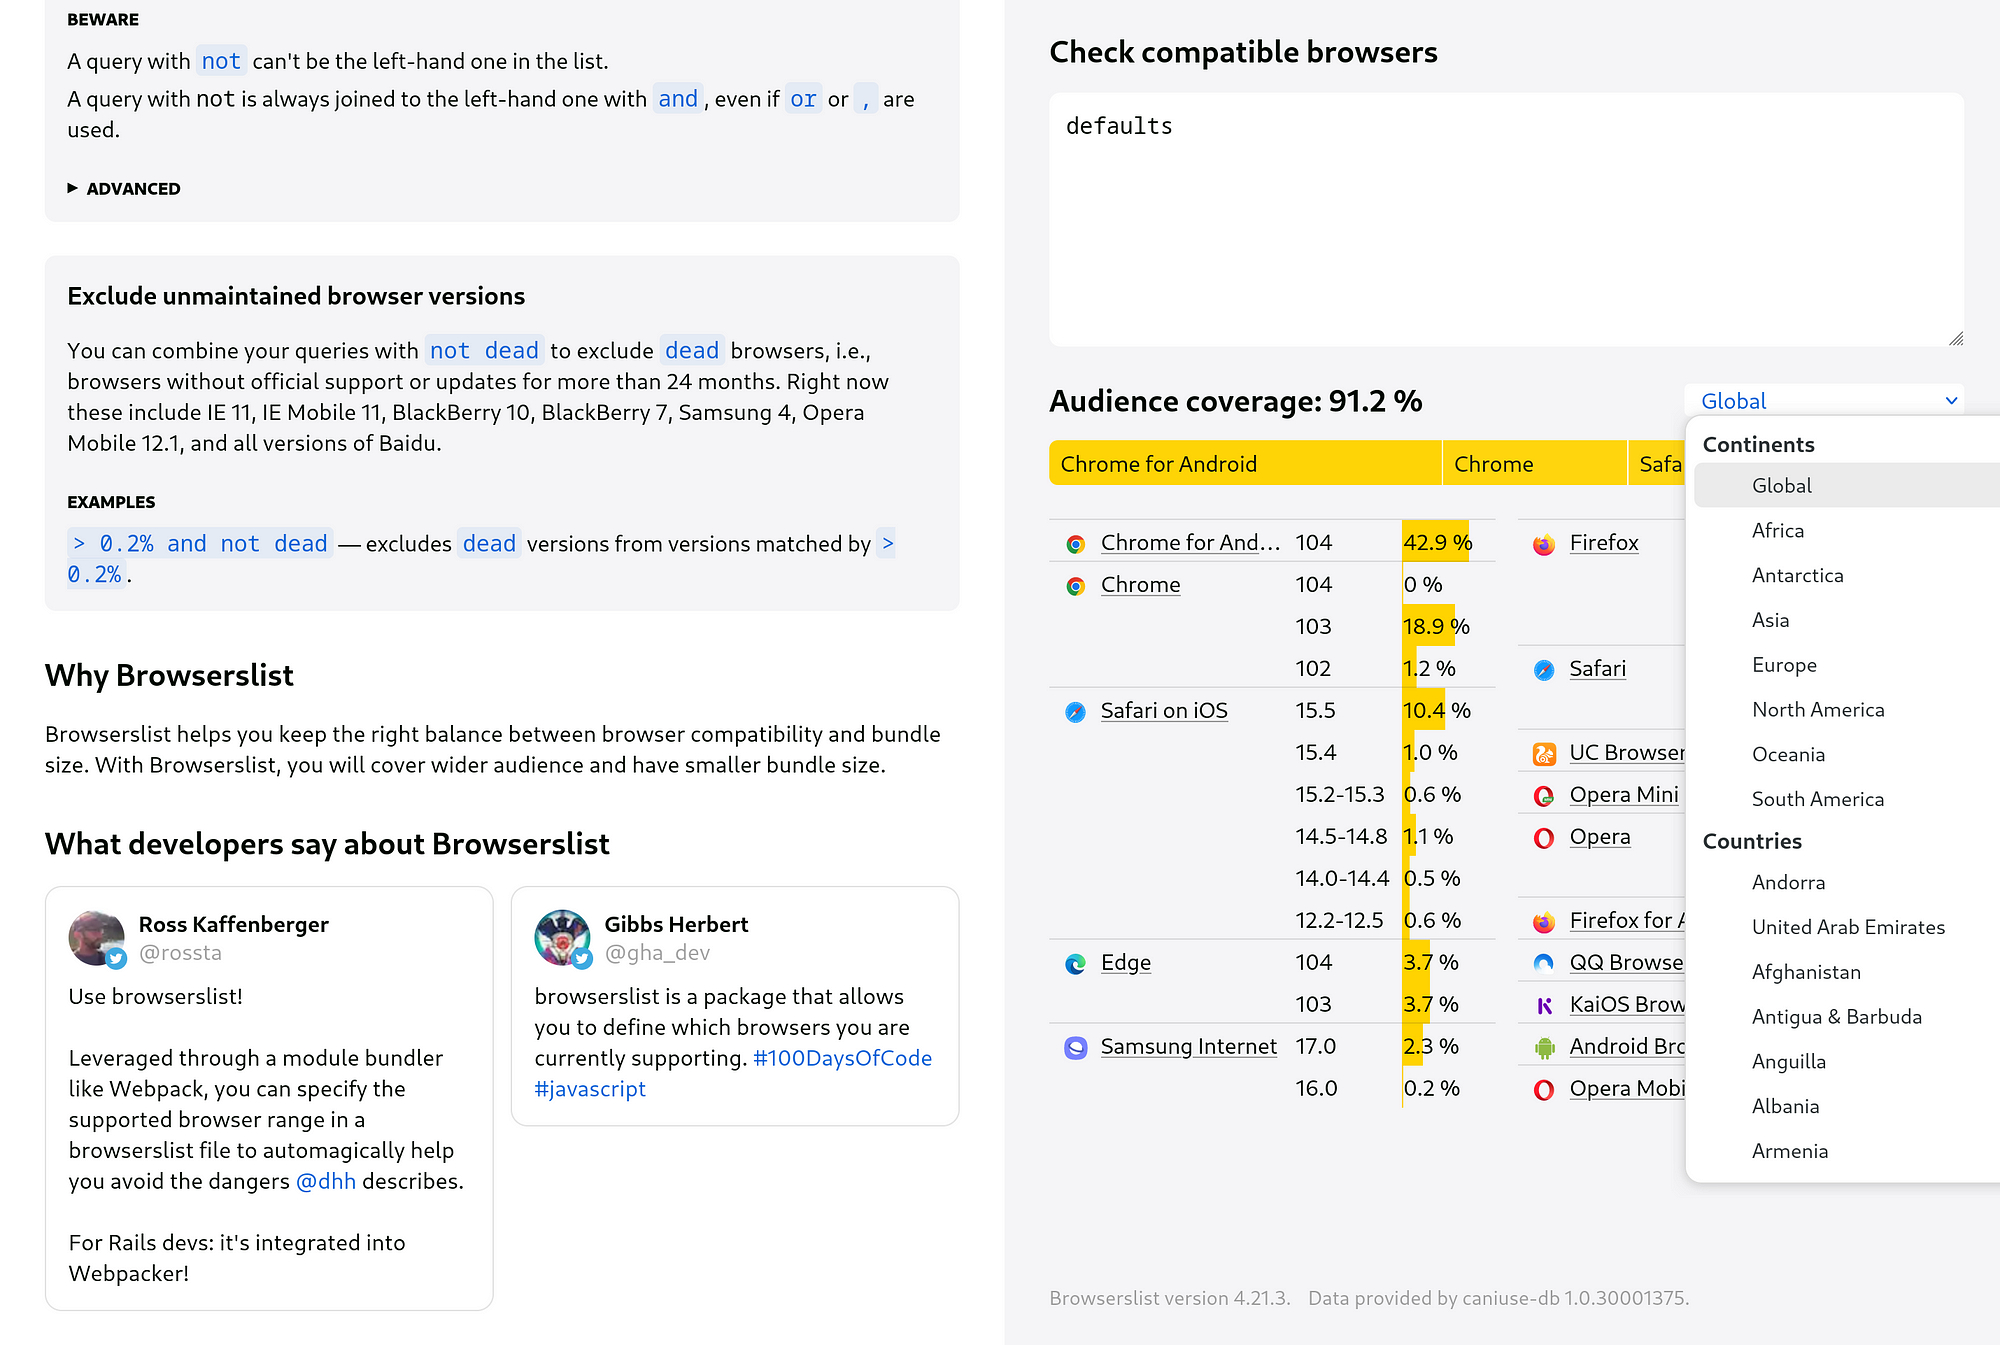Click the Safari desktop icon
Viewport: 2000px width, 1345px height.
pyautogui.click(x=1544, y=670)
